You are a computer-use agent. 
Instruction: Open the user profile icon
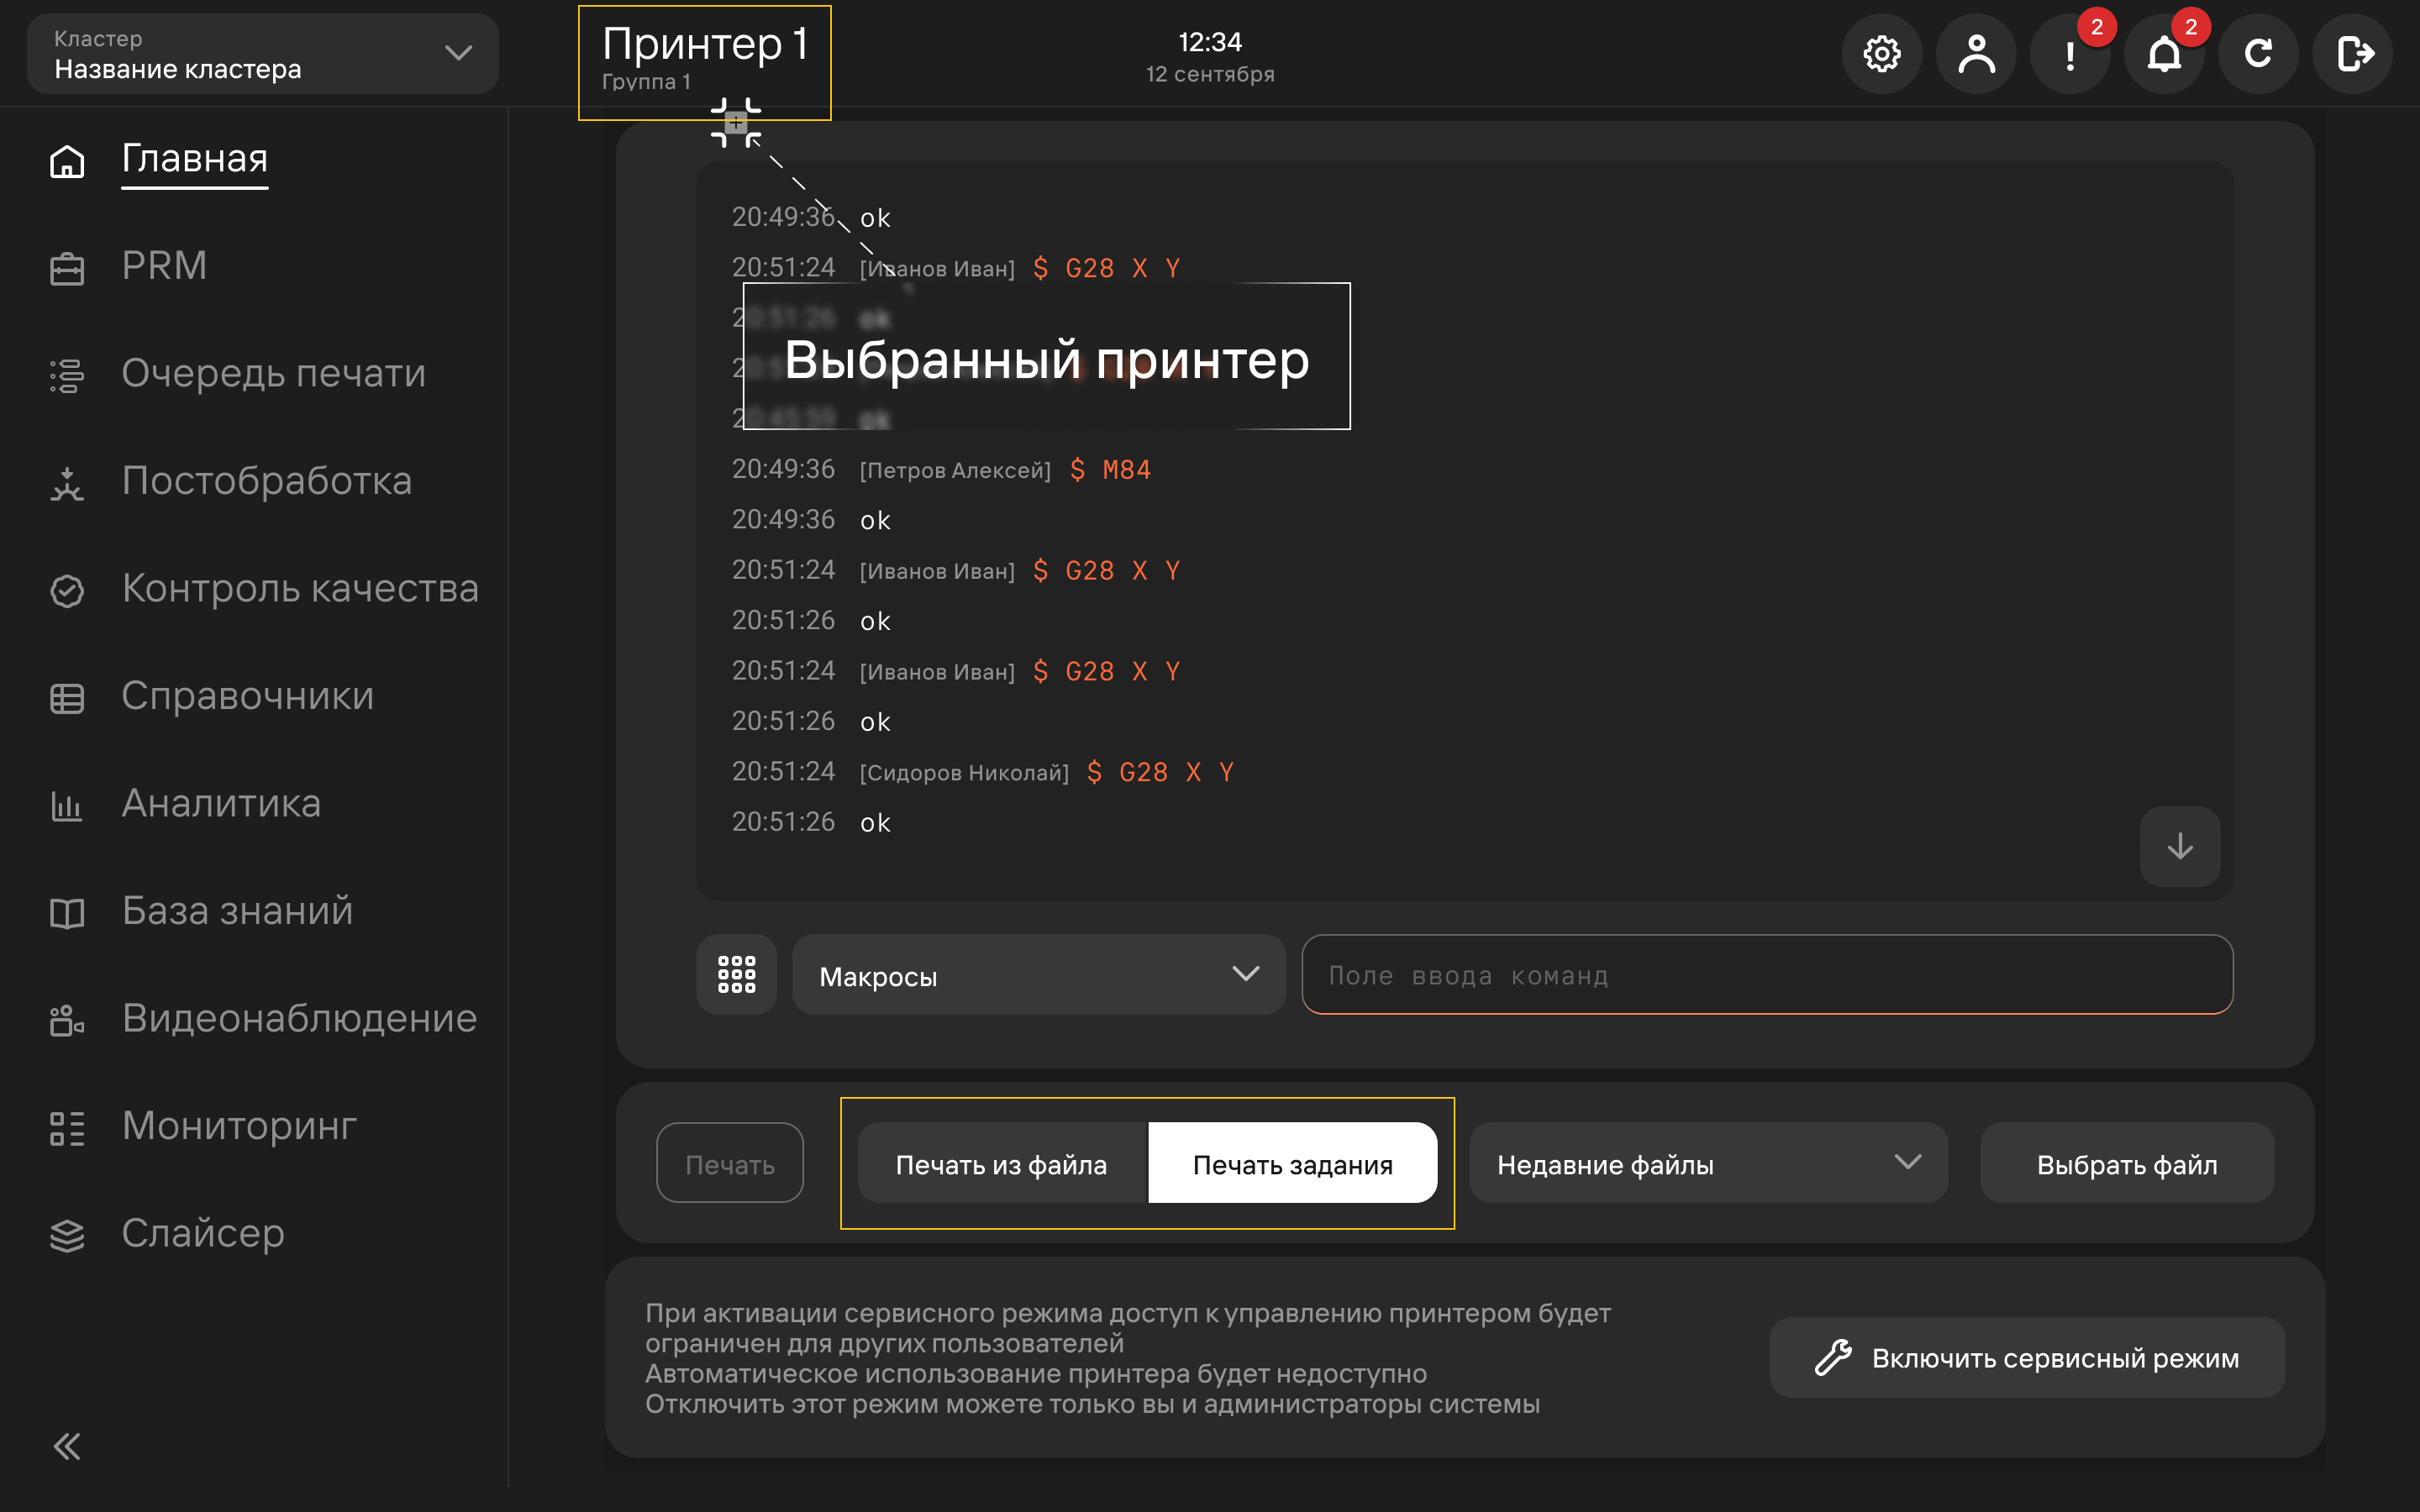click(1976, 54)
